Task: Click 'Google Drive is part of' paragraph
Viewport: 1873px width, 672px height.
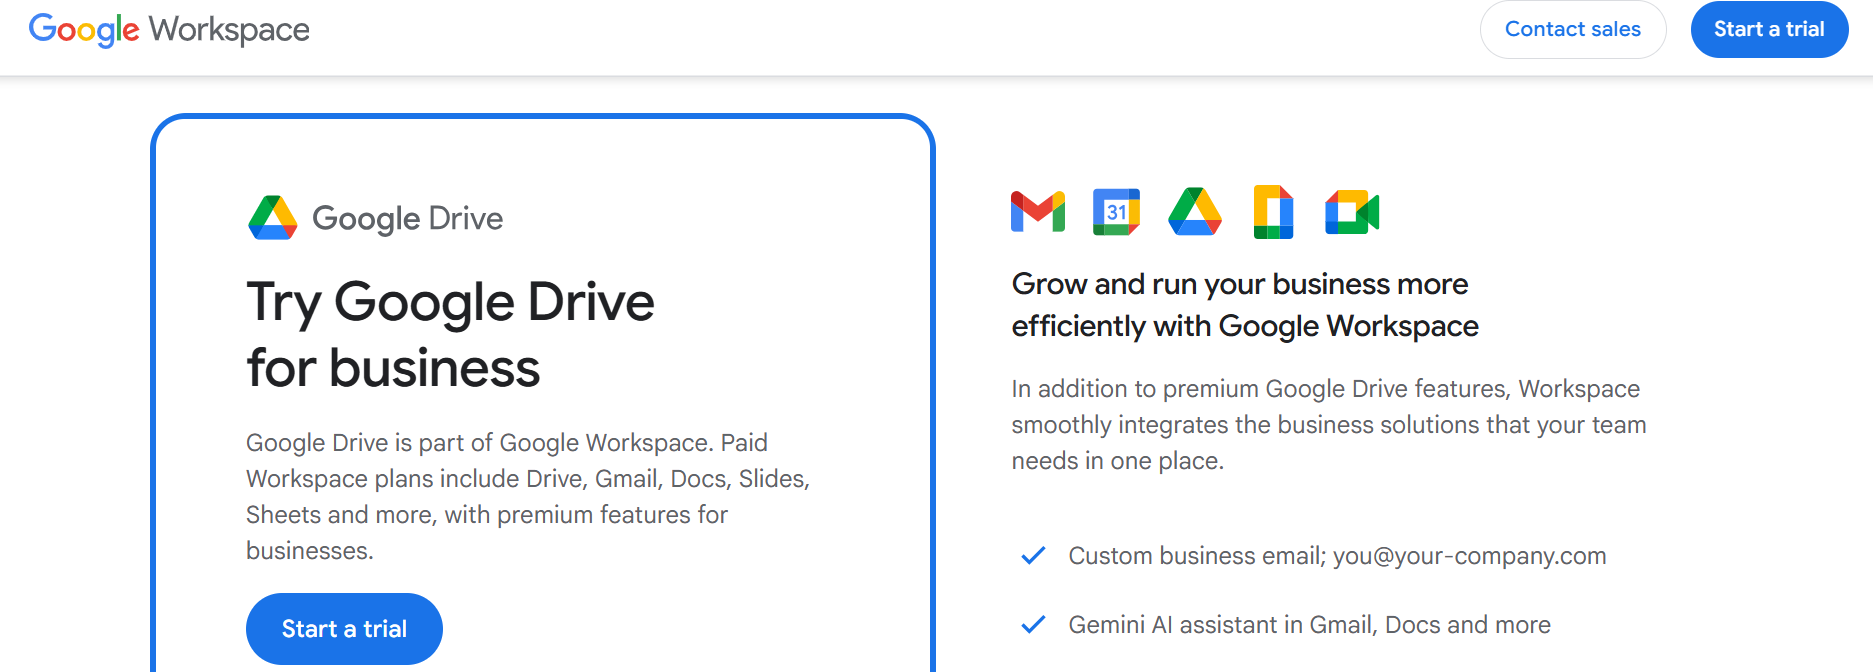Action: click(x=528, y=497)
